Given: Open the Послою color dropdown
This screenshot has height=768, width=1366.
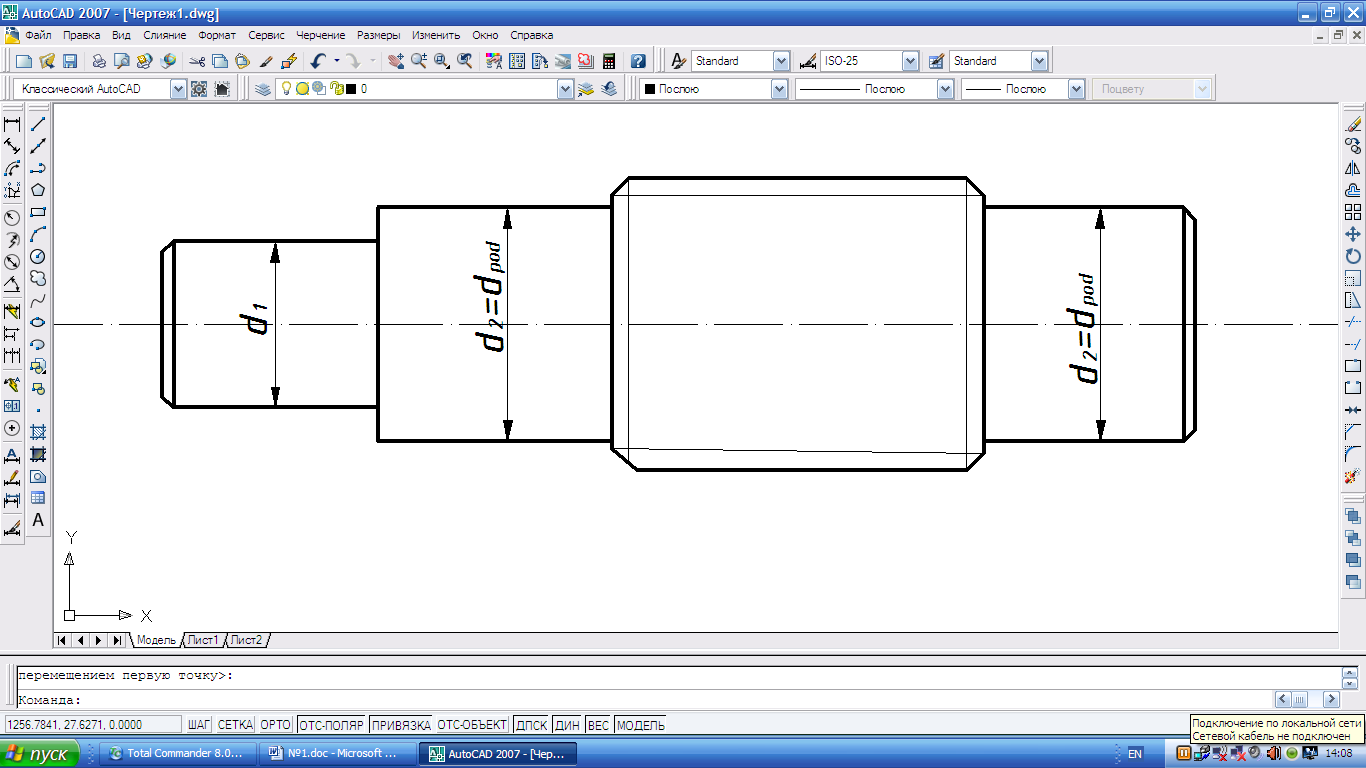Looking at the screenshot, I should [779, 89].
